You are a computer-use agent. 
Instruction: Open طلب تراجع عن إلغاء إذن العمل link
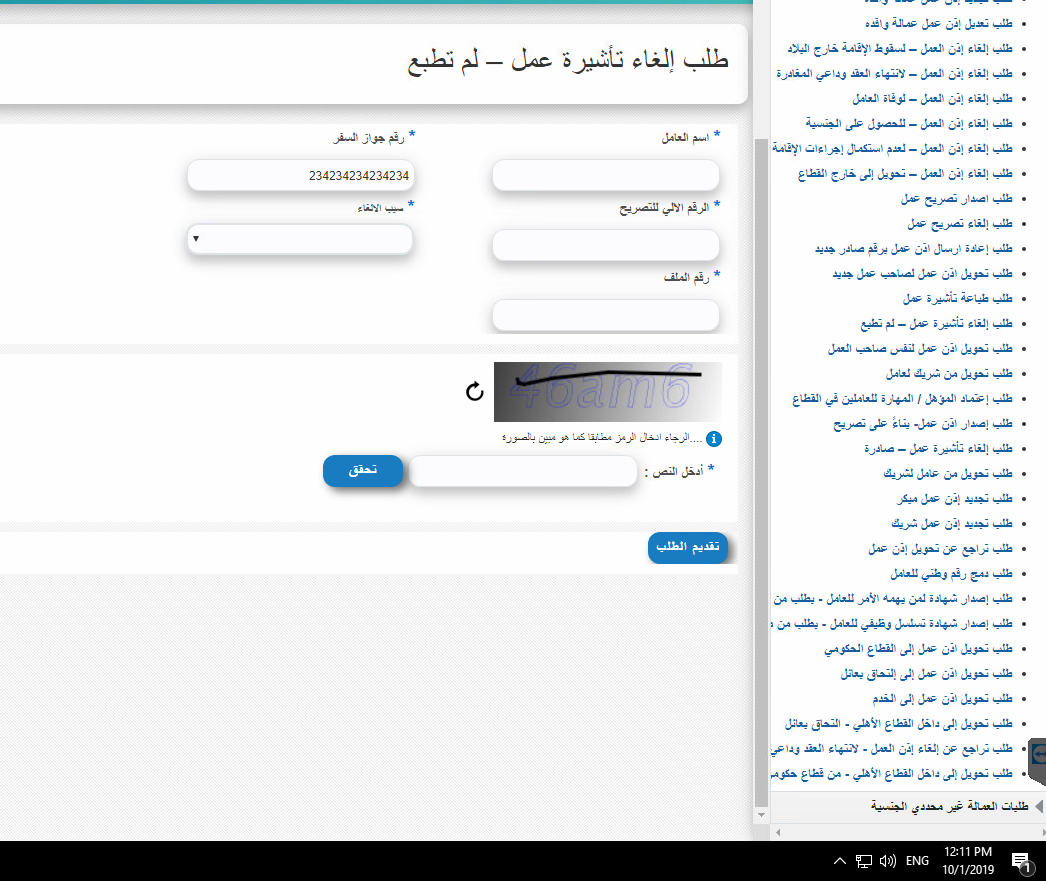pyautogui.click(x=893, y=749)
